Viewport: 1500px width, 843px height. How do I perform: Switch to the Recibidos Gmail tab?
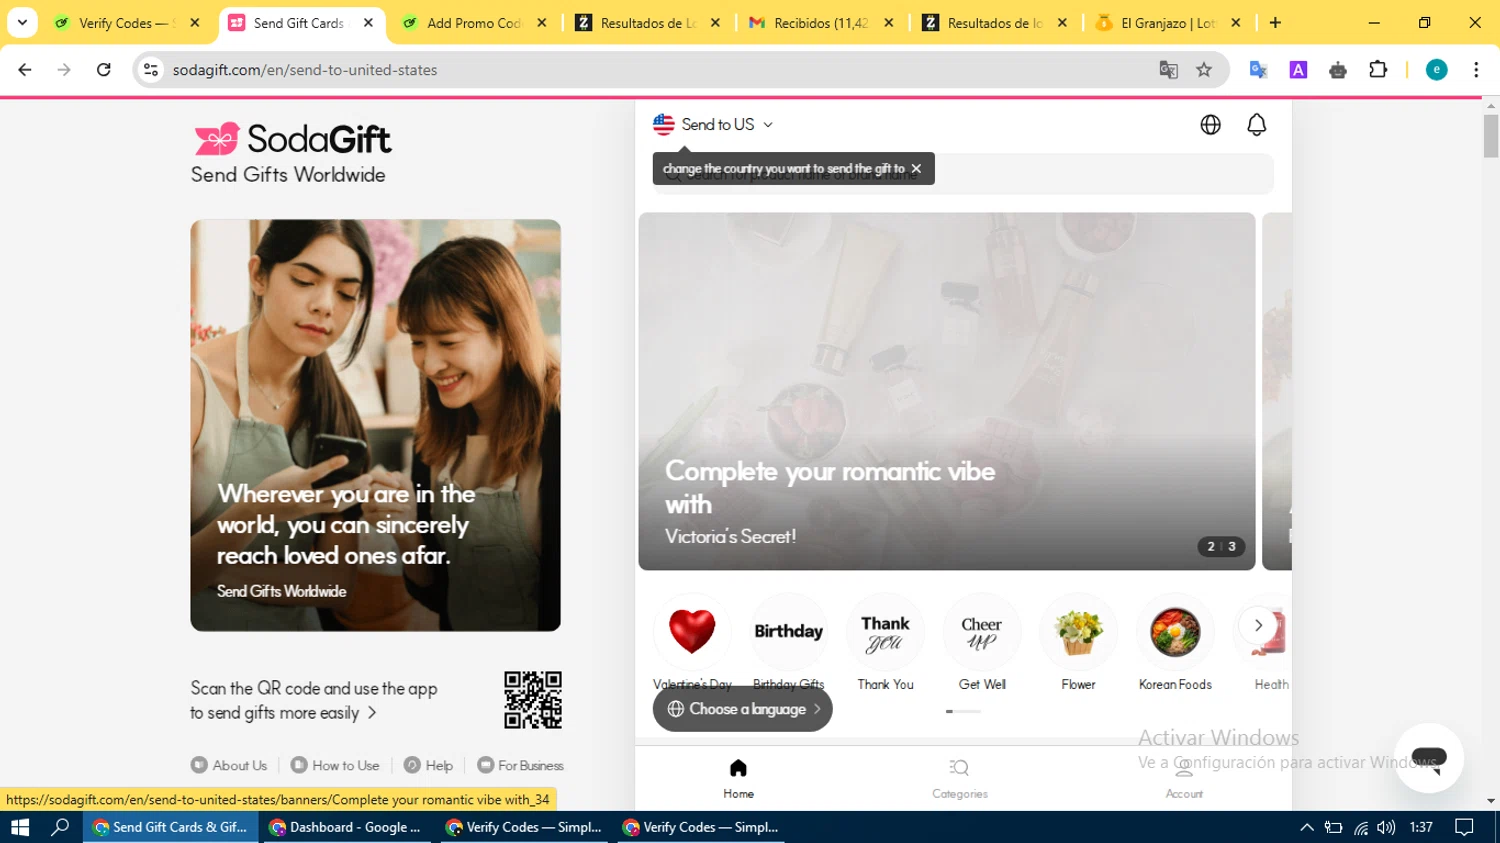(x=821, y=23)
